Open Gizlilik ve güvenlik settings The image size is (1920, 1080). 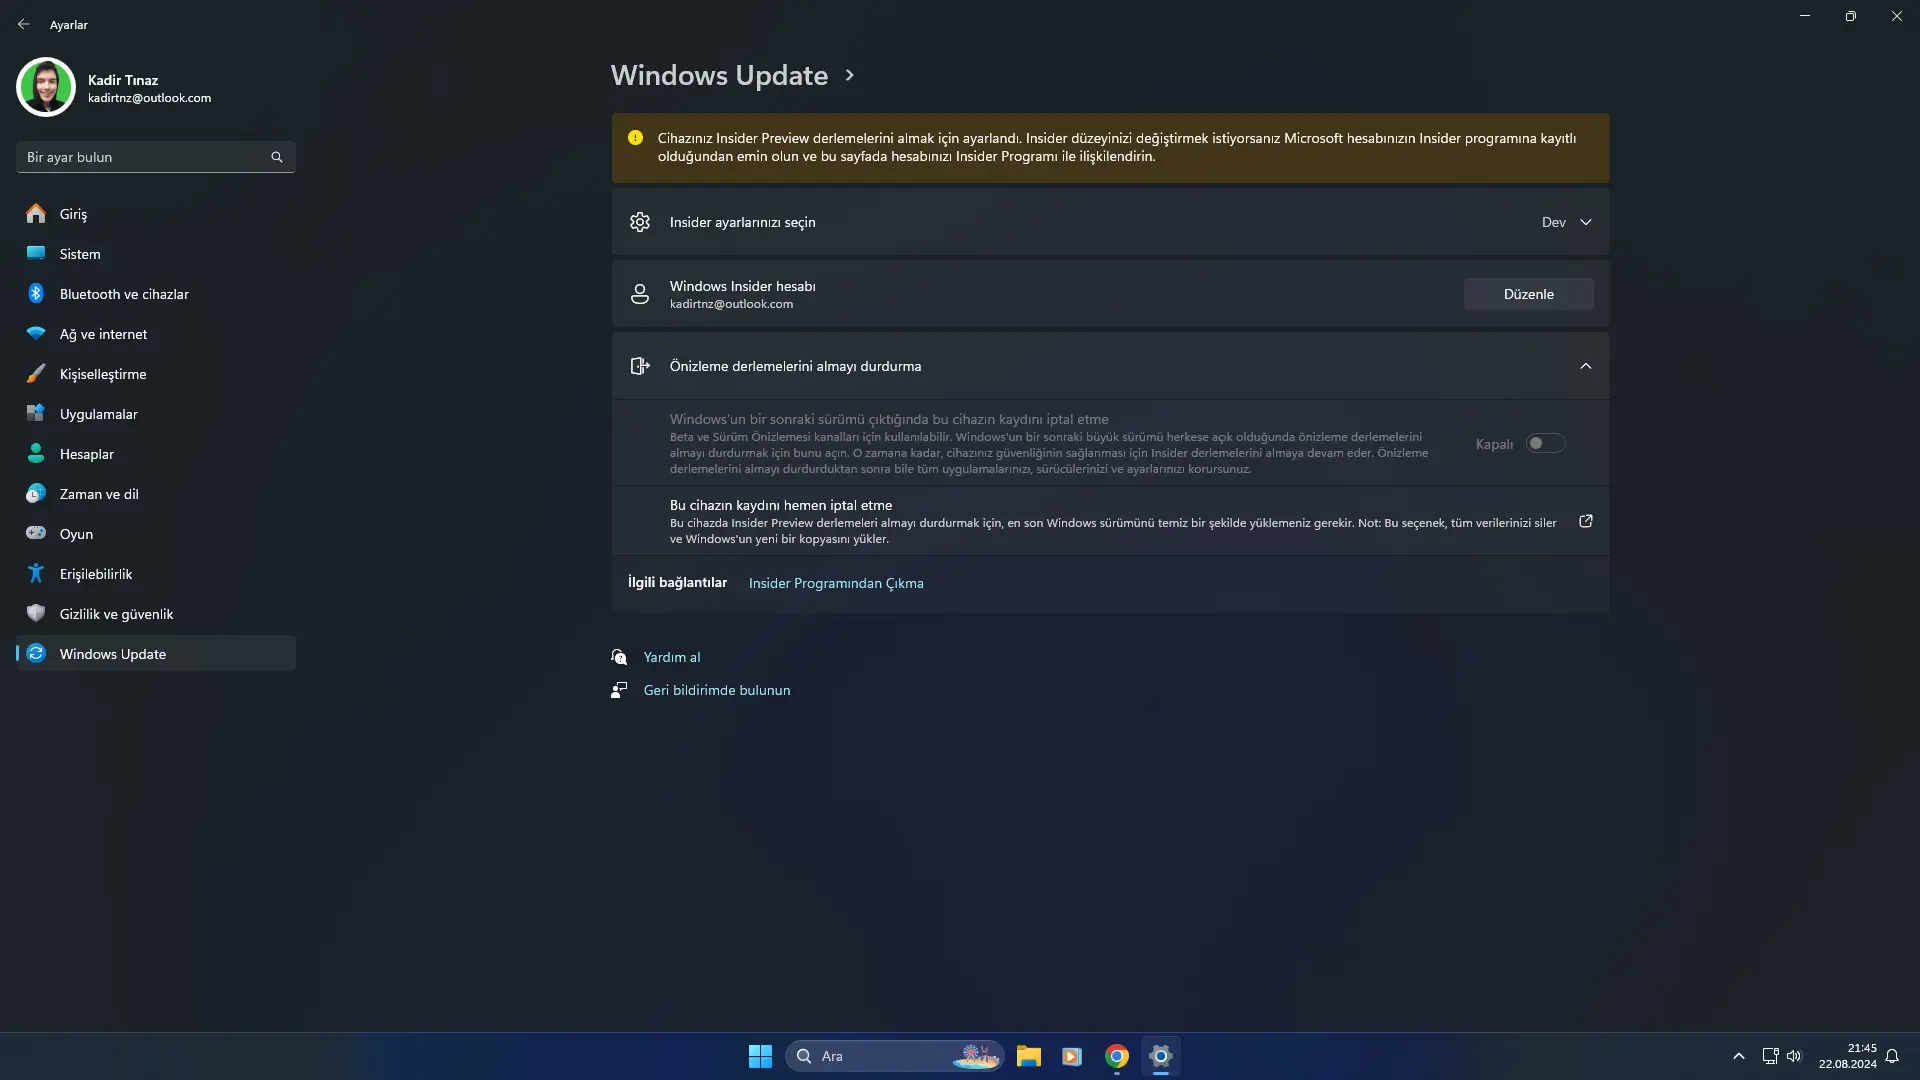(x=156, y=614)
